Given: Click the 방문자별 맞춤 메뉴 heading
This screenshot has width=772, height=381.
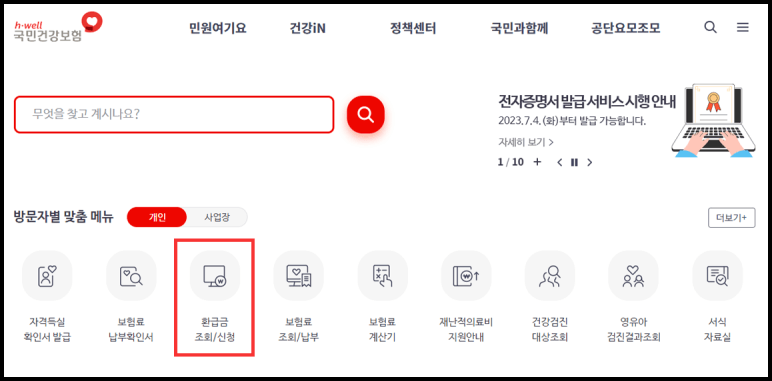Looking at the screenshot, I should coord(64,217).
